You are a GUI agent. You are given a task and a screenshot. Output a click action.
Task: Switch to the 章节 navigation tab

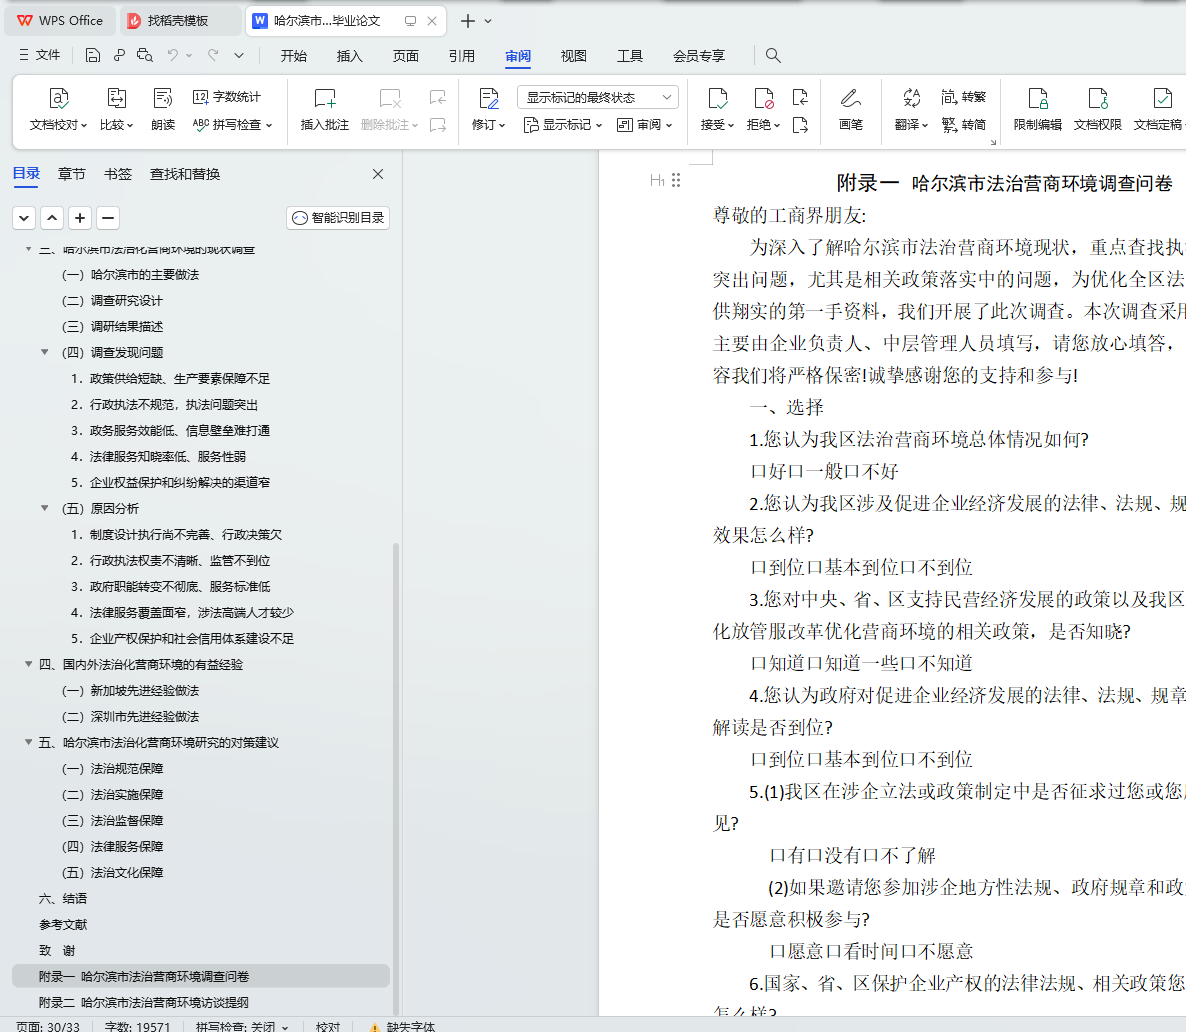[72, 174]
